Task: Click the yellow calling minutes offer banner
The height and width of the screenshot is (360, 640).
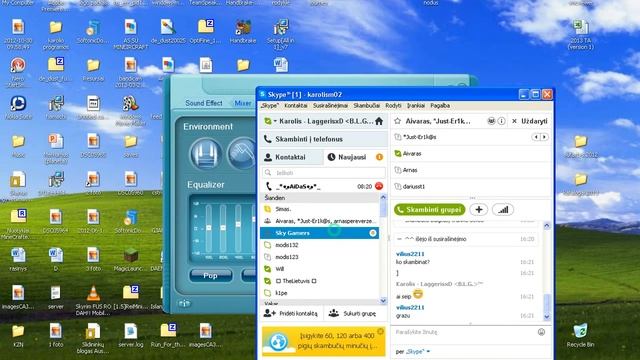Action: 324,341
